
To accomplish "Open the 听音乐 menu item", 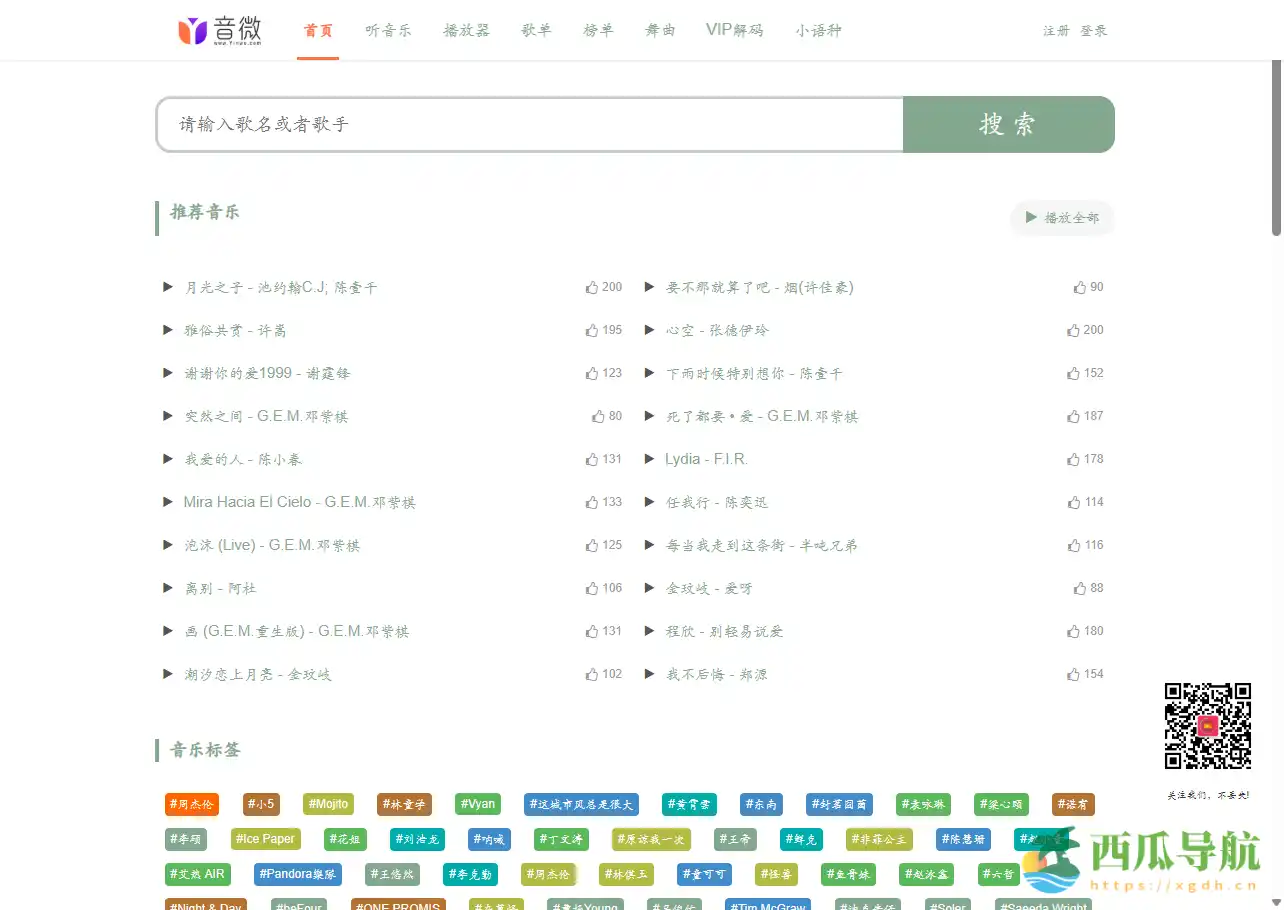I will pos(388,30).
